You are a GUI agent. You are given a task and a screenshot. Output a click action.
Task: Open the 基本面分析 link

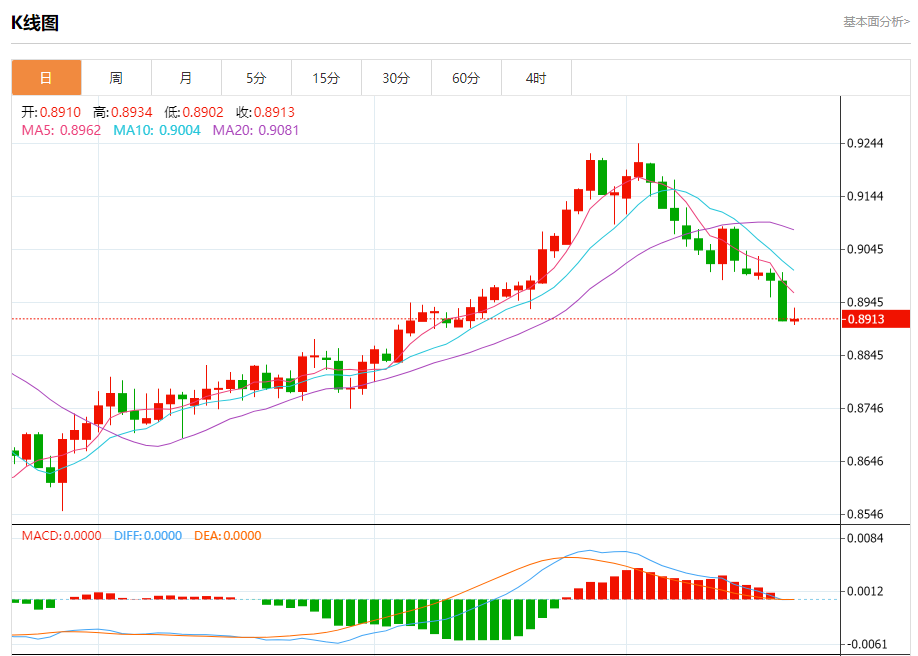[x=876, y=22]
